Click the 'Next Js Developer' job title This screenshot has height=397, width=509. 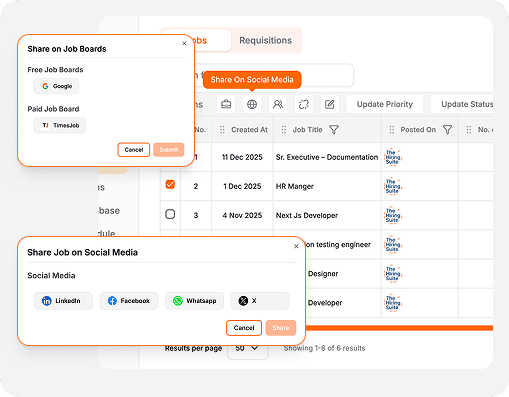click(x=307, y=215)
